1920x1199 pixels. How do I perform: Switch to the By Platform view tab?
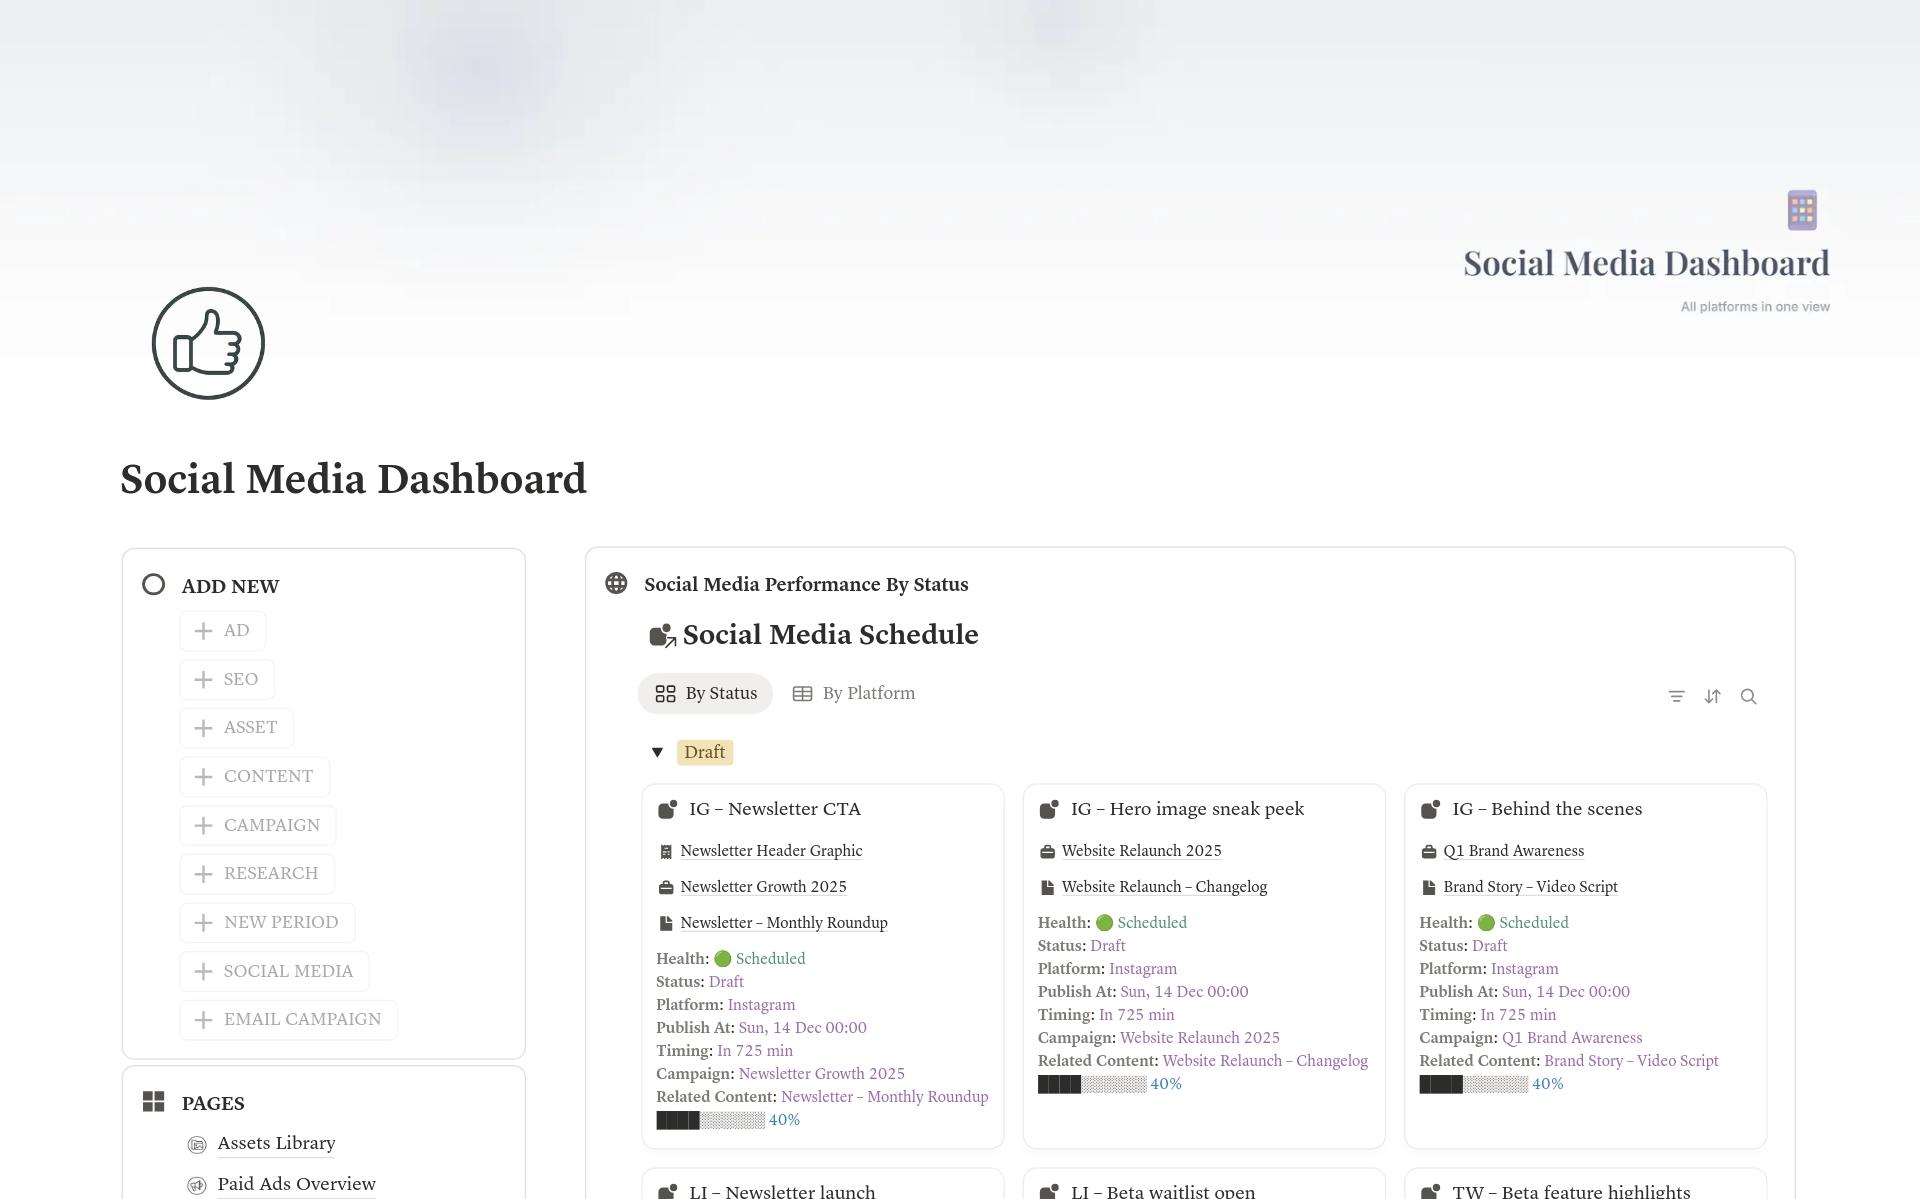tap(854, 693)
